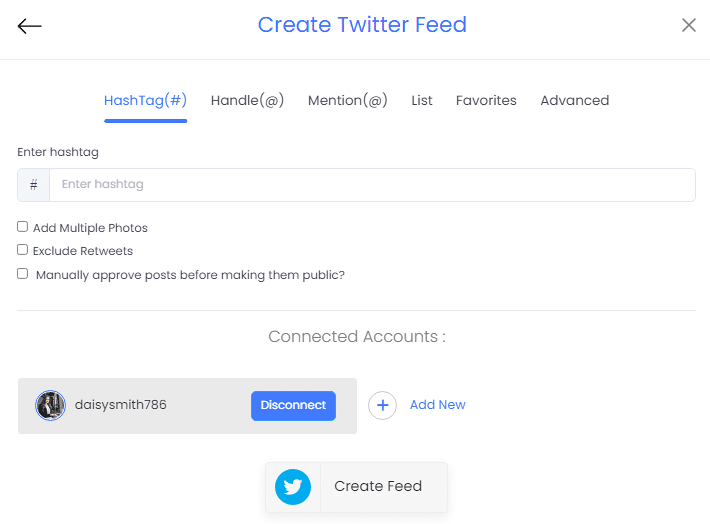710x524 pixels.
Task: Open the Favorites tab
Action: [x=486, y=100]
